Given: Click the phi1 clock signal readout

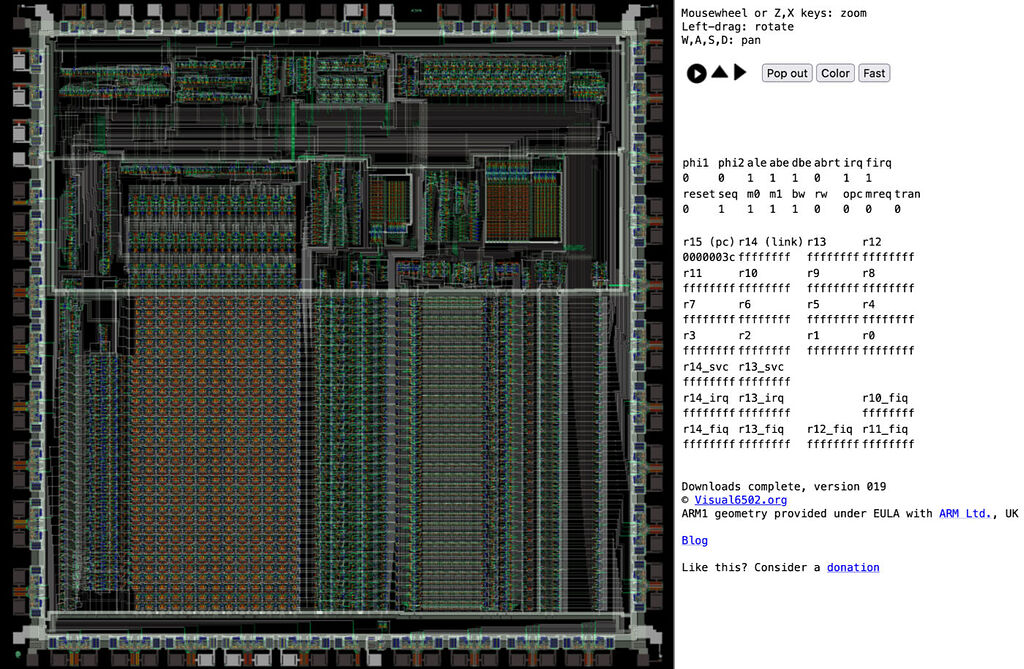Looking at the screenshot, I should pyautogui.click(x=694, y=162).
